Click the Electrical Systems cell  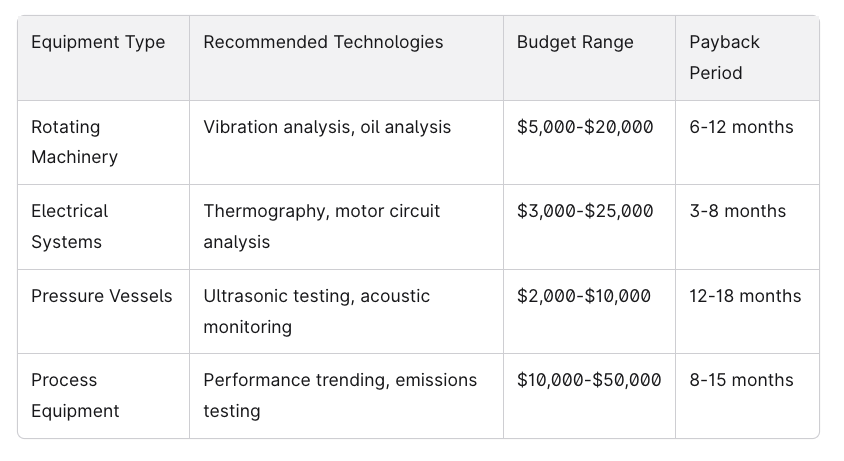(x=103, y=227)
